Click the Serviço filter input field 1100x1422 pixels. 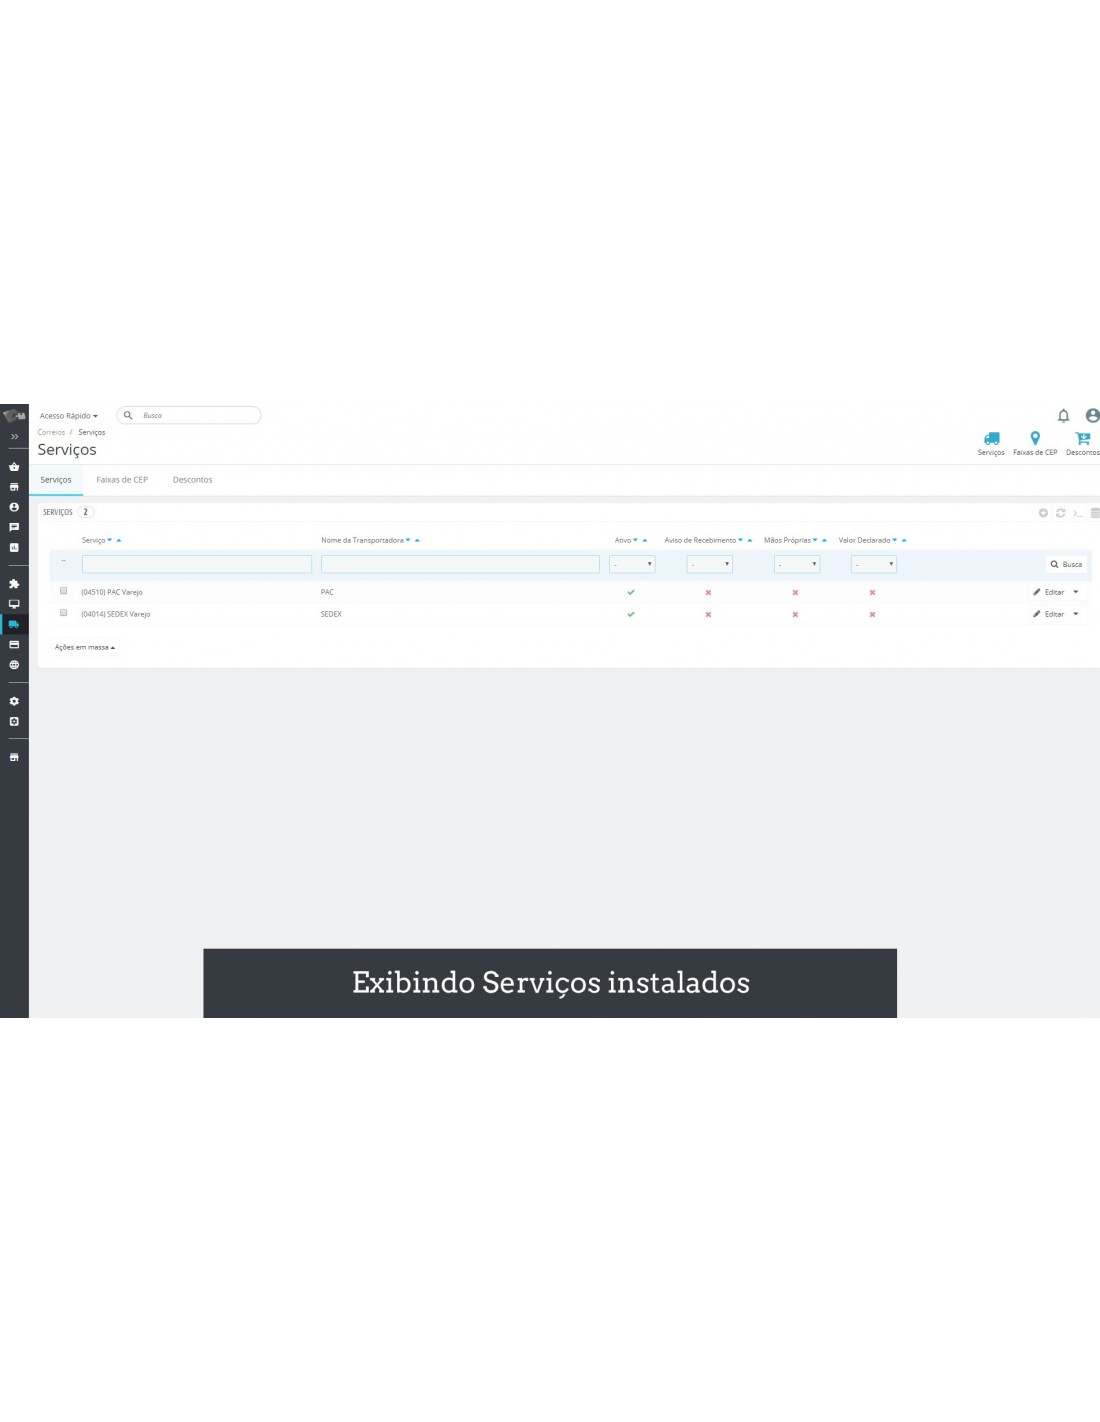point(197,565)
